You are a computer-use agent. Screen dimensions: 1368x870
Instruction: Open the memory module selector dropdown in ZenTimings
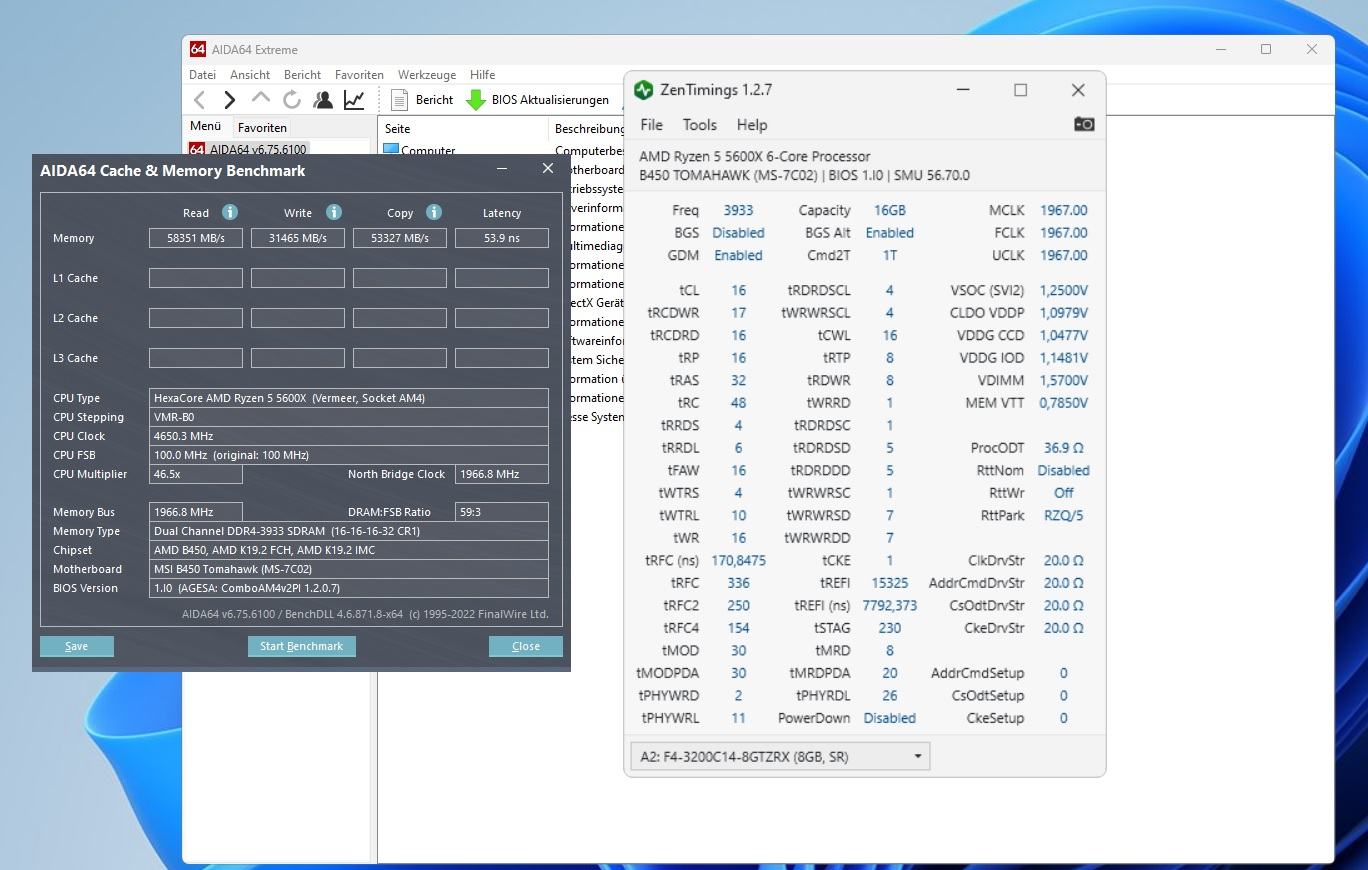coord(780,756)
